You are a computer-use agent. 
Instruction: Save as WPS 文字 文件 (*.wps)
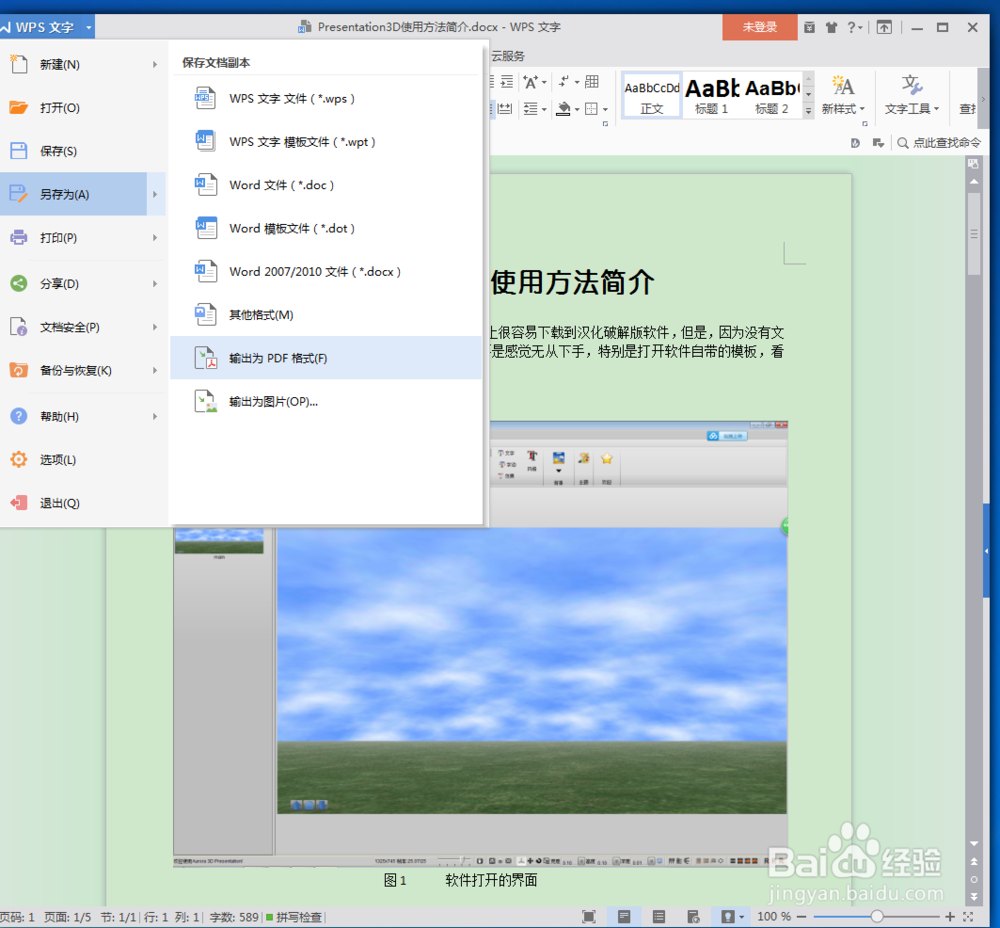325,98
